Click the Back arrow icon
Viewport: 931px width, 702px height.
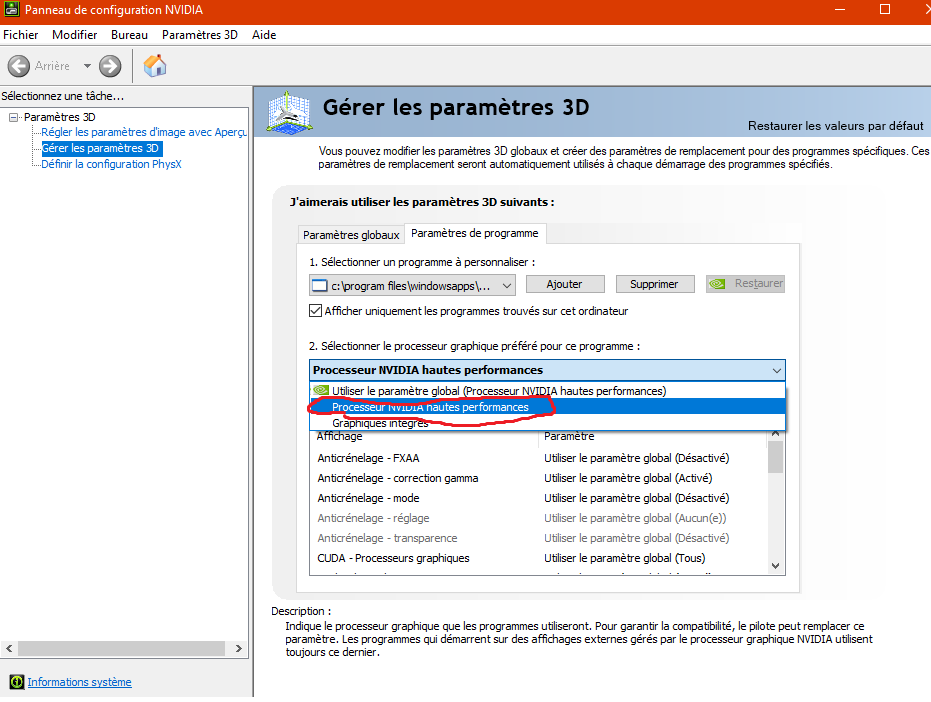(19, 66)
